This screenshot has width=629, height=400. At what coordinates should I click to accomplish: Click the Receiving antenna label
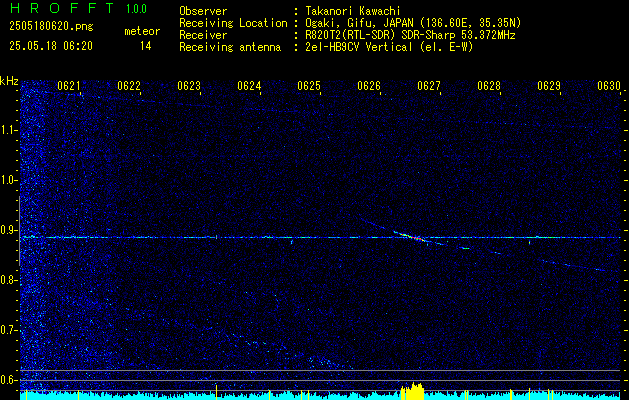230,47
